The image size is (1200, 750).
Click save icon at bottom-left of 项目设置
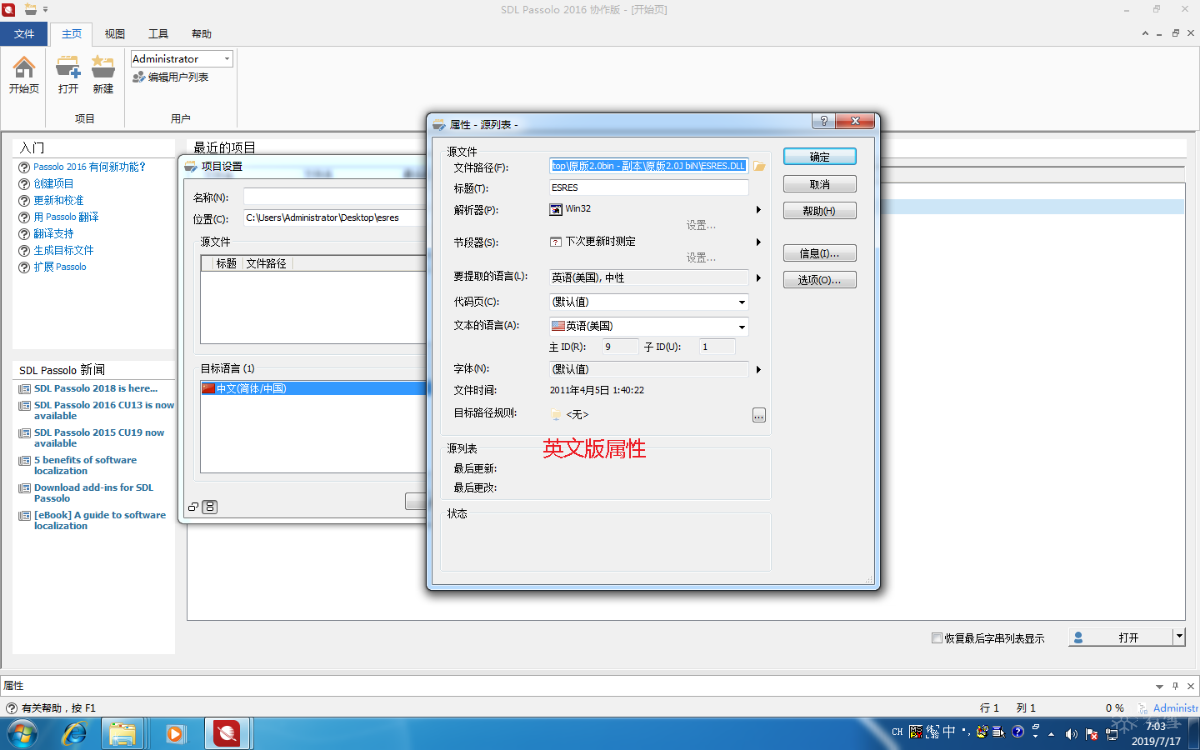(210, 507)
